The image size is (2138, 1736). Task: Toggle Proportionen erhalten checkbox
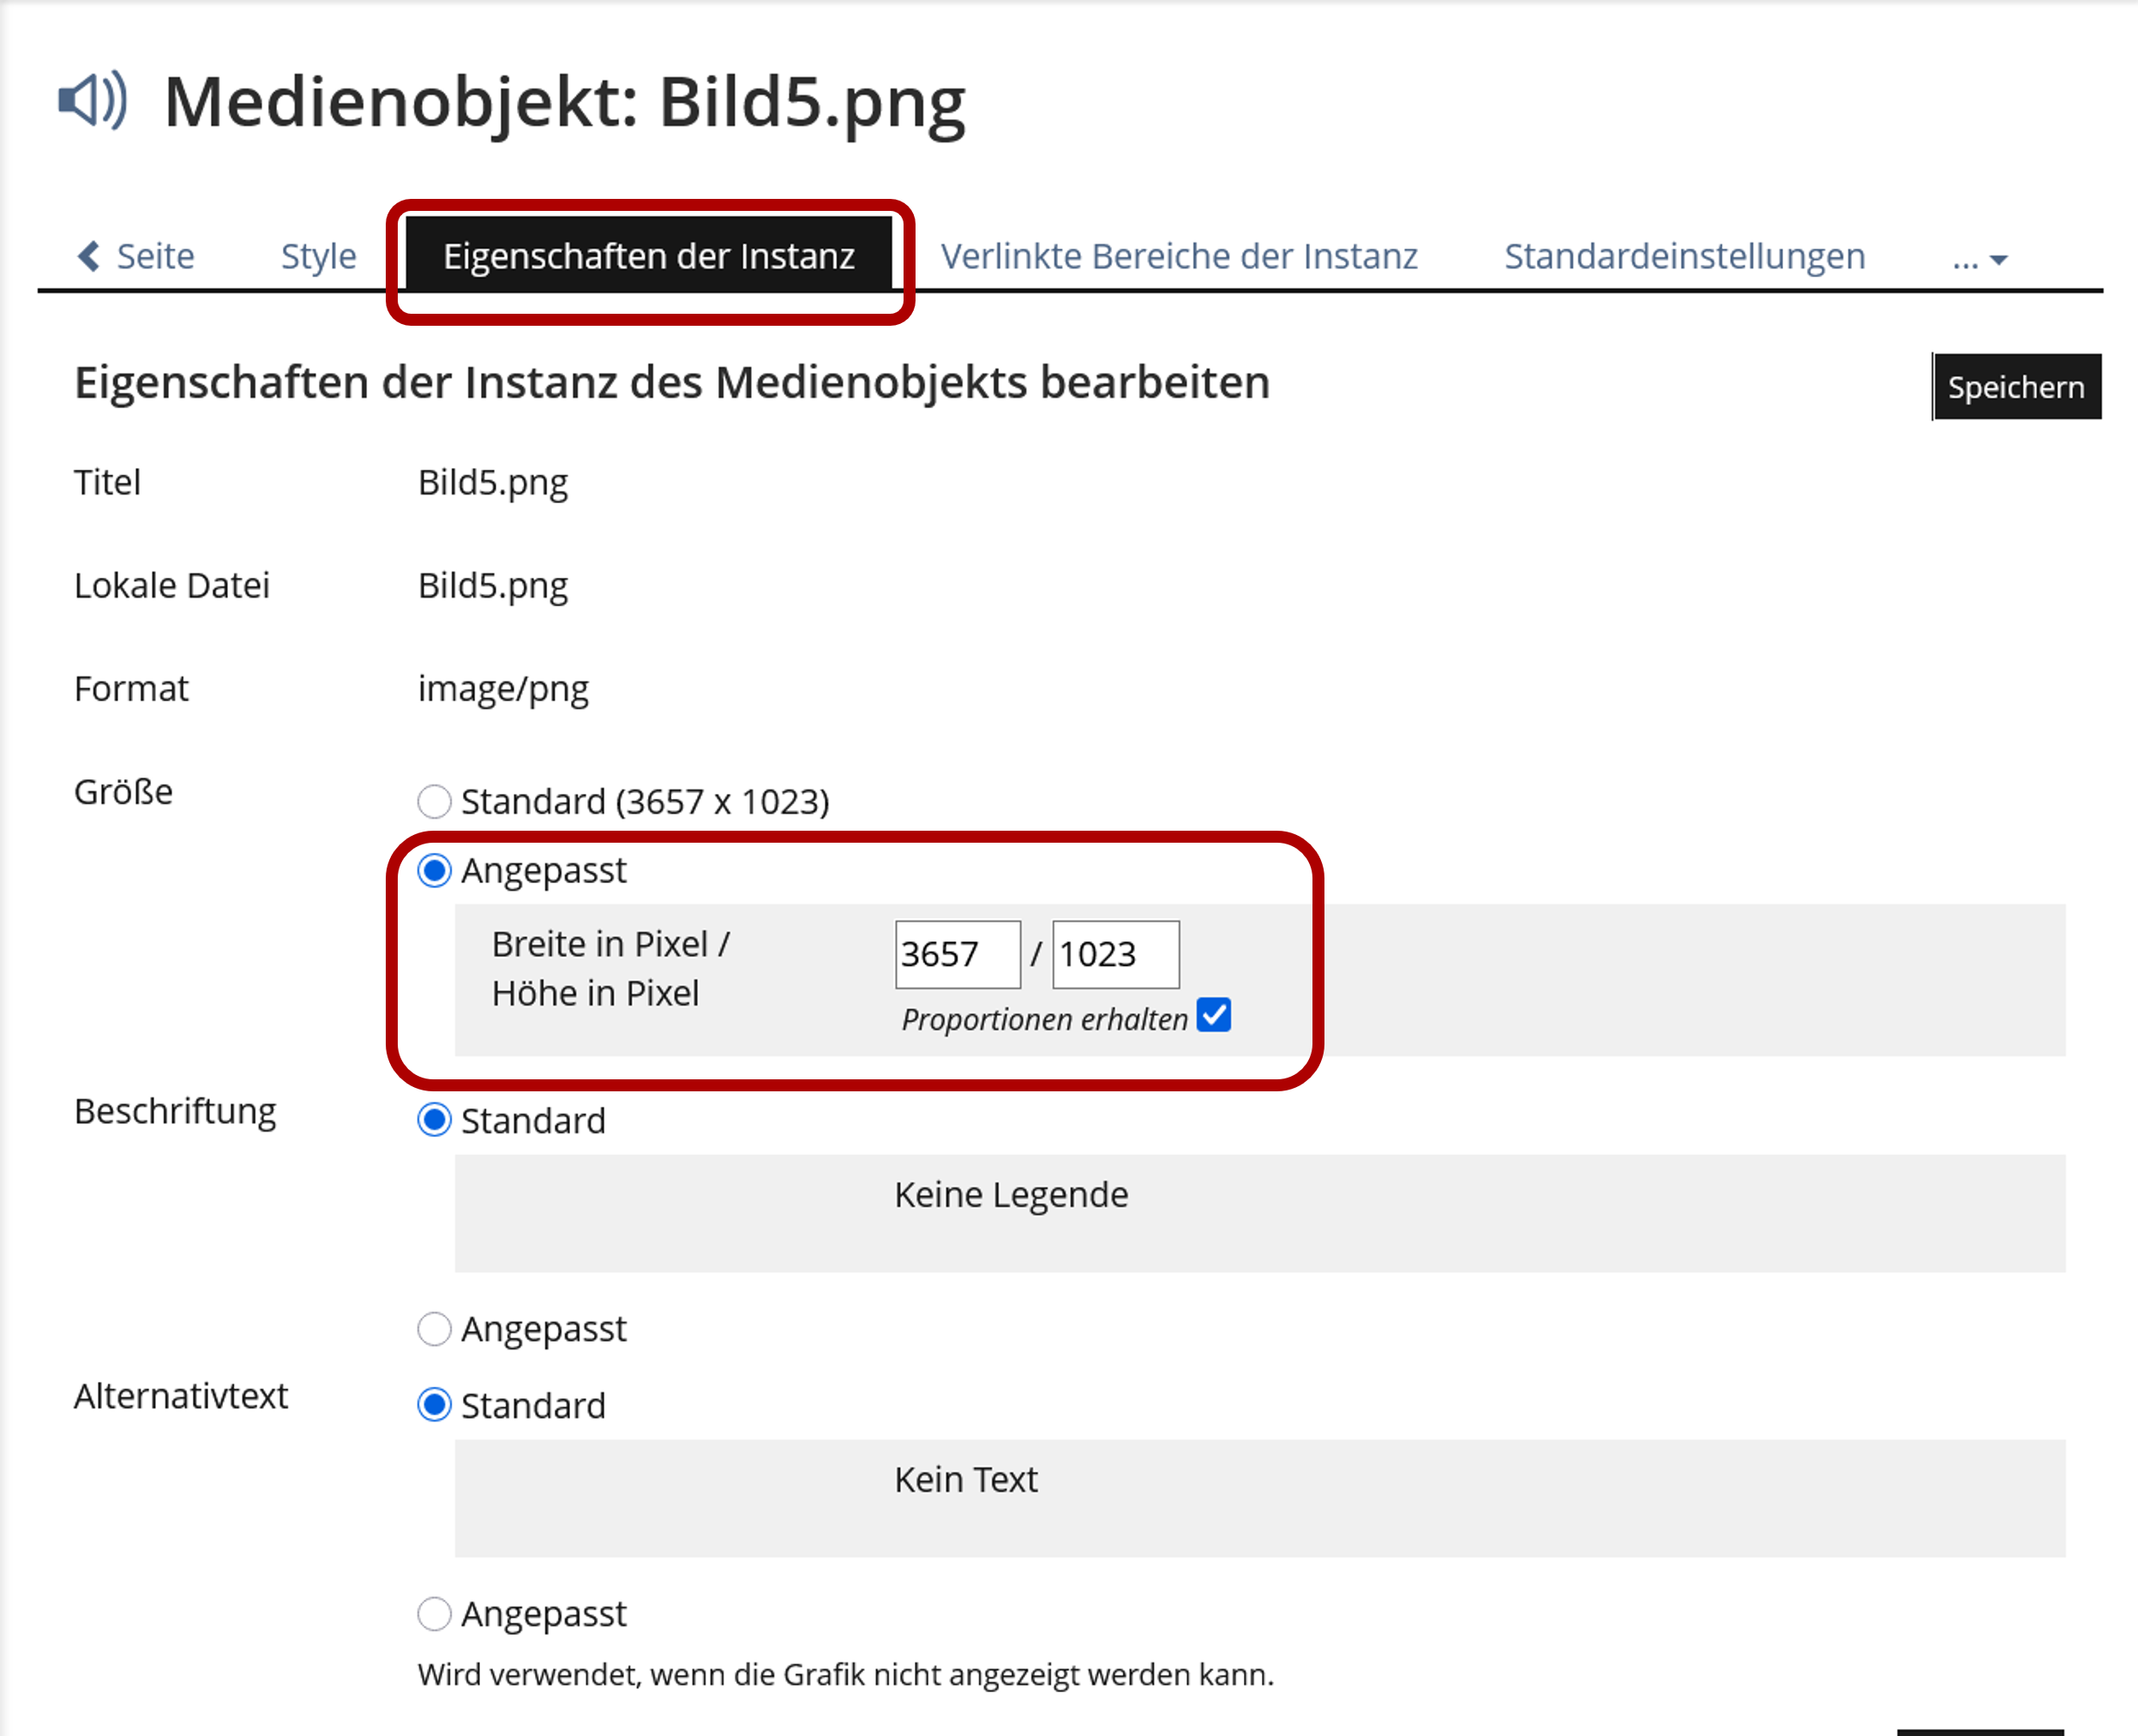pyautogui.click(x=1214, y=1015)
